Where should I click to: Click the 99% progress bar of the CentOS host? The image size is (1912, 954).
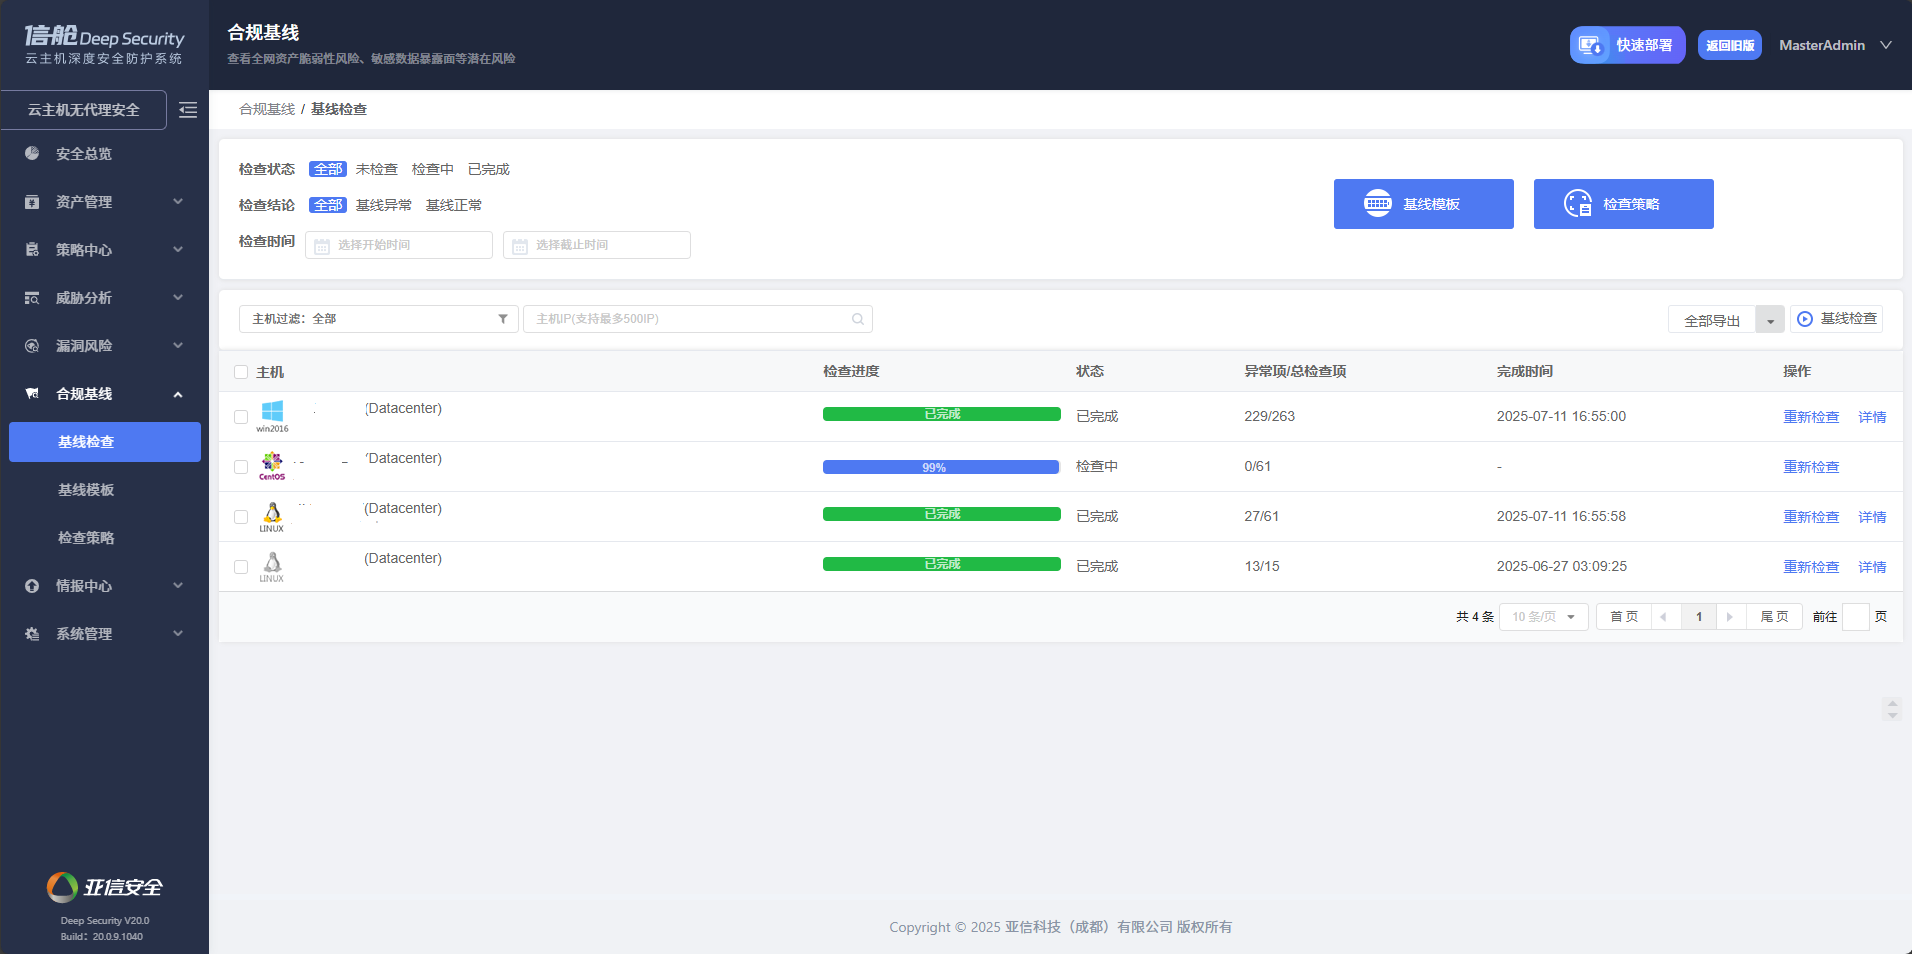(940, 467)
